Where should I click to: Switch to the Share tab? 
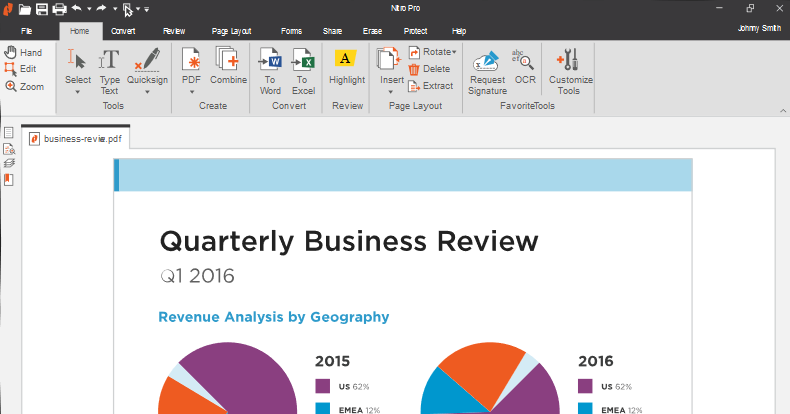tap(332, 31)
